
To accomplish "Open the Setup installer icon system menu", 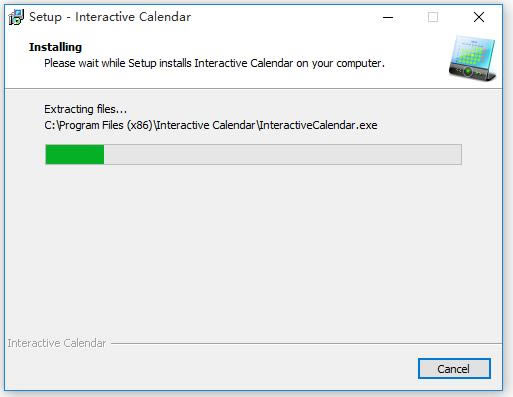I will click(x=16, y=17).
